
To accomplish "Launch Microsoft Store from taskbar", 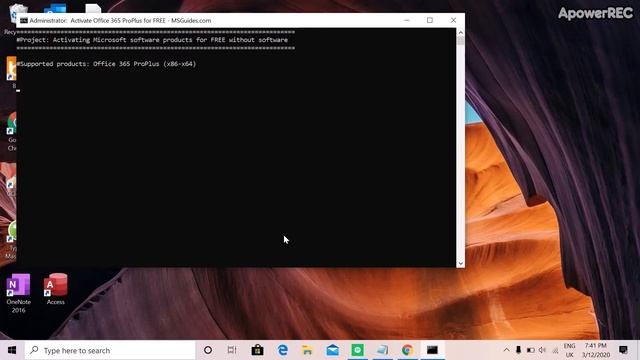I will pyautogui.click(x=257, y=350).
